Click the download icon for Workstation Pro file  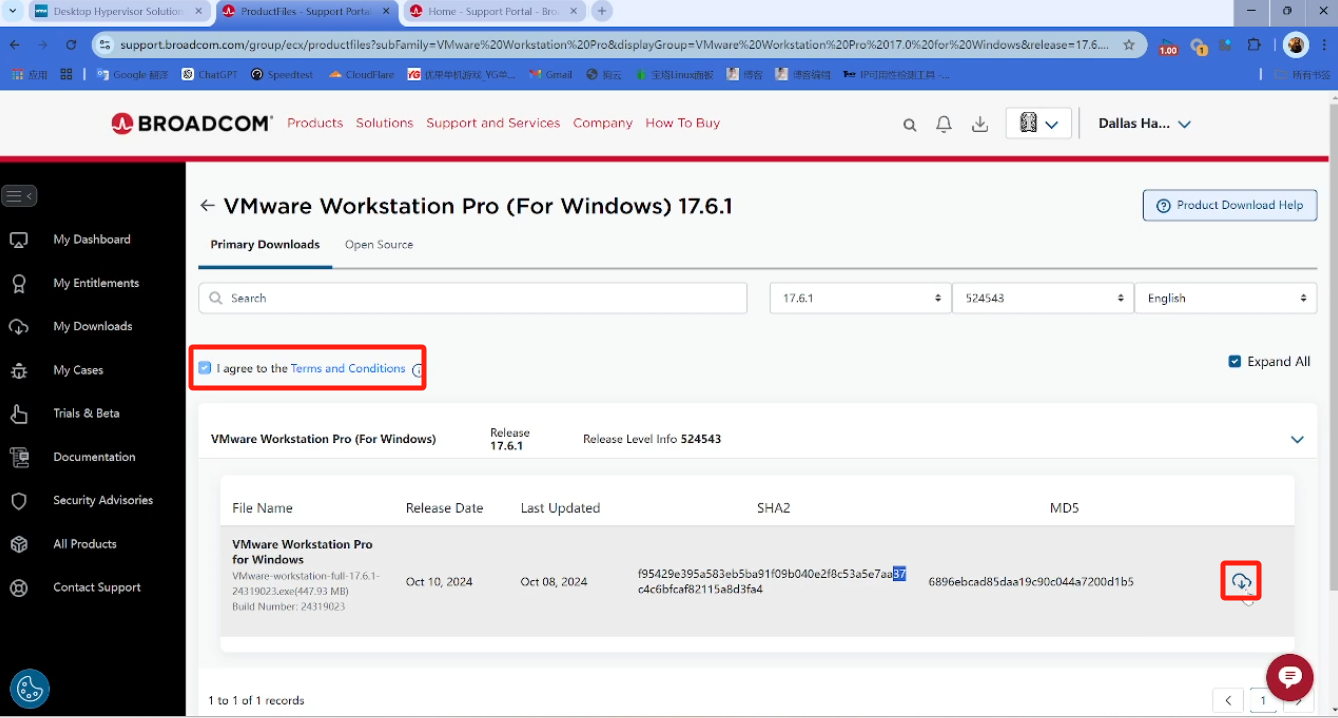(1241, 581)
